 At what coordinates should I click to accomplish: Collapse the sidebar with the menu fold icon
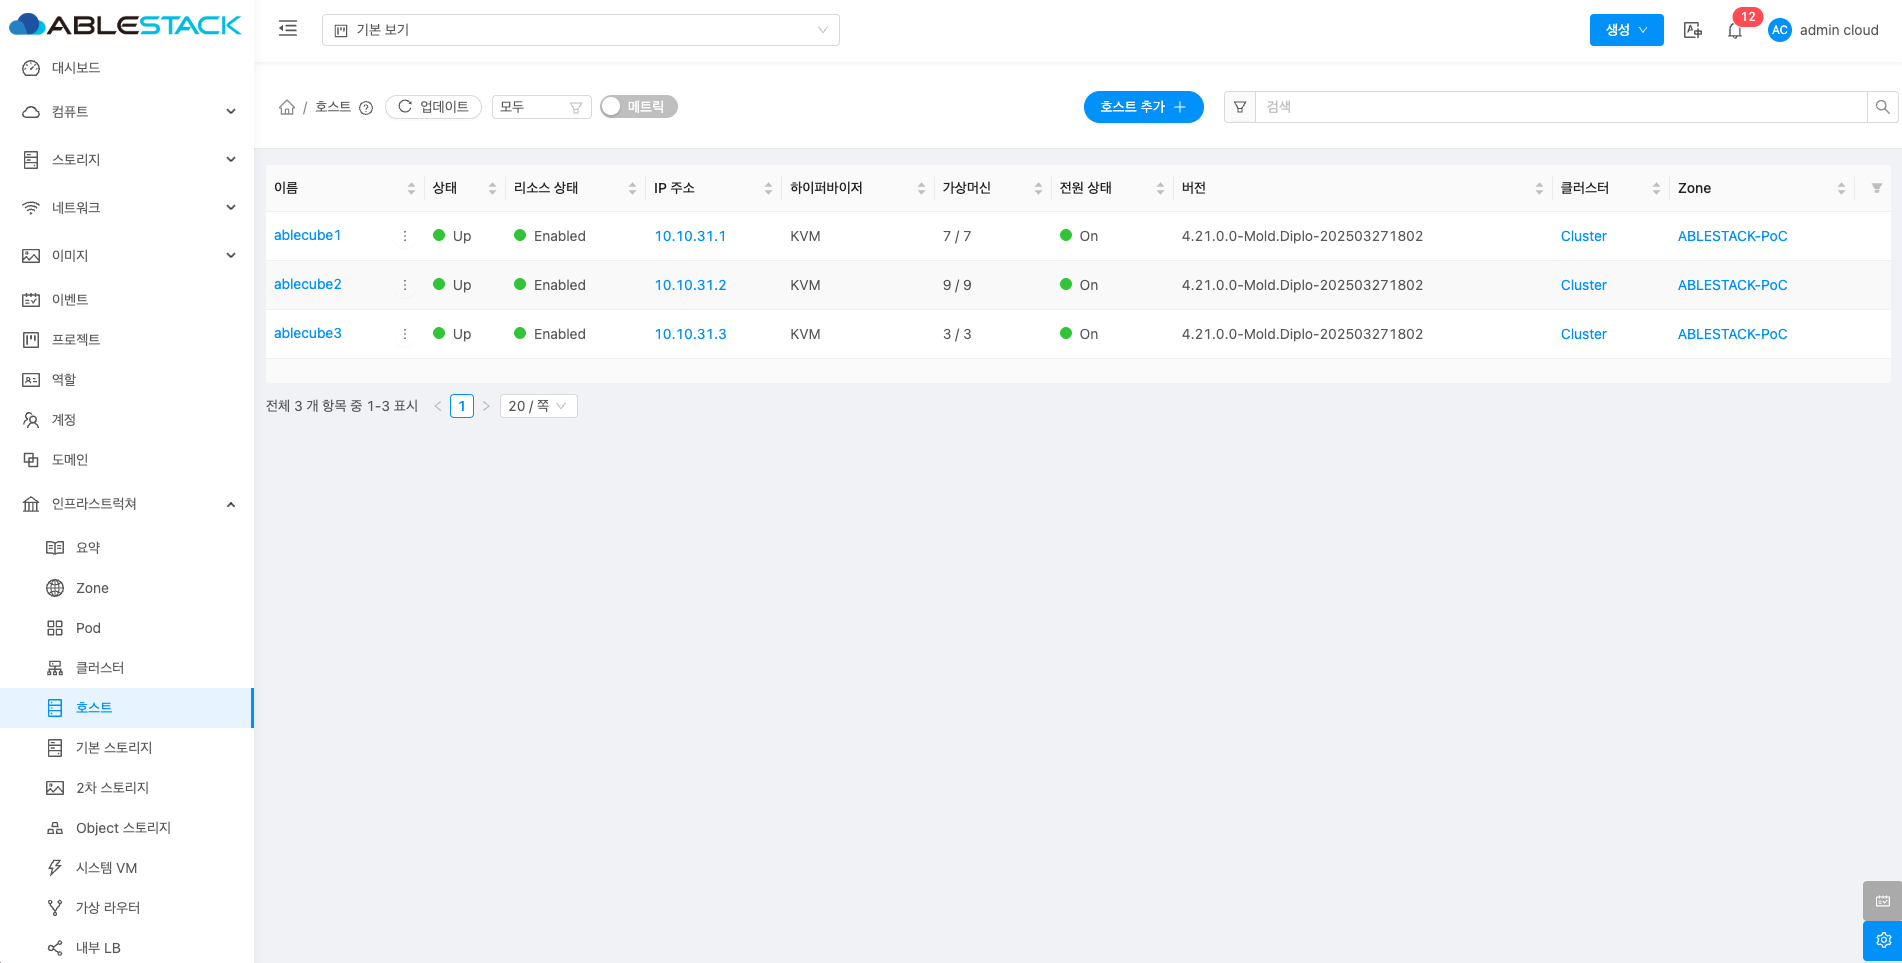288,29
